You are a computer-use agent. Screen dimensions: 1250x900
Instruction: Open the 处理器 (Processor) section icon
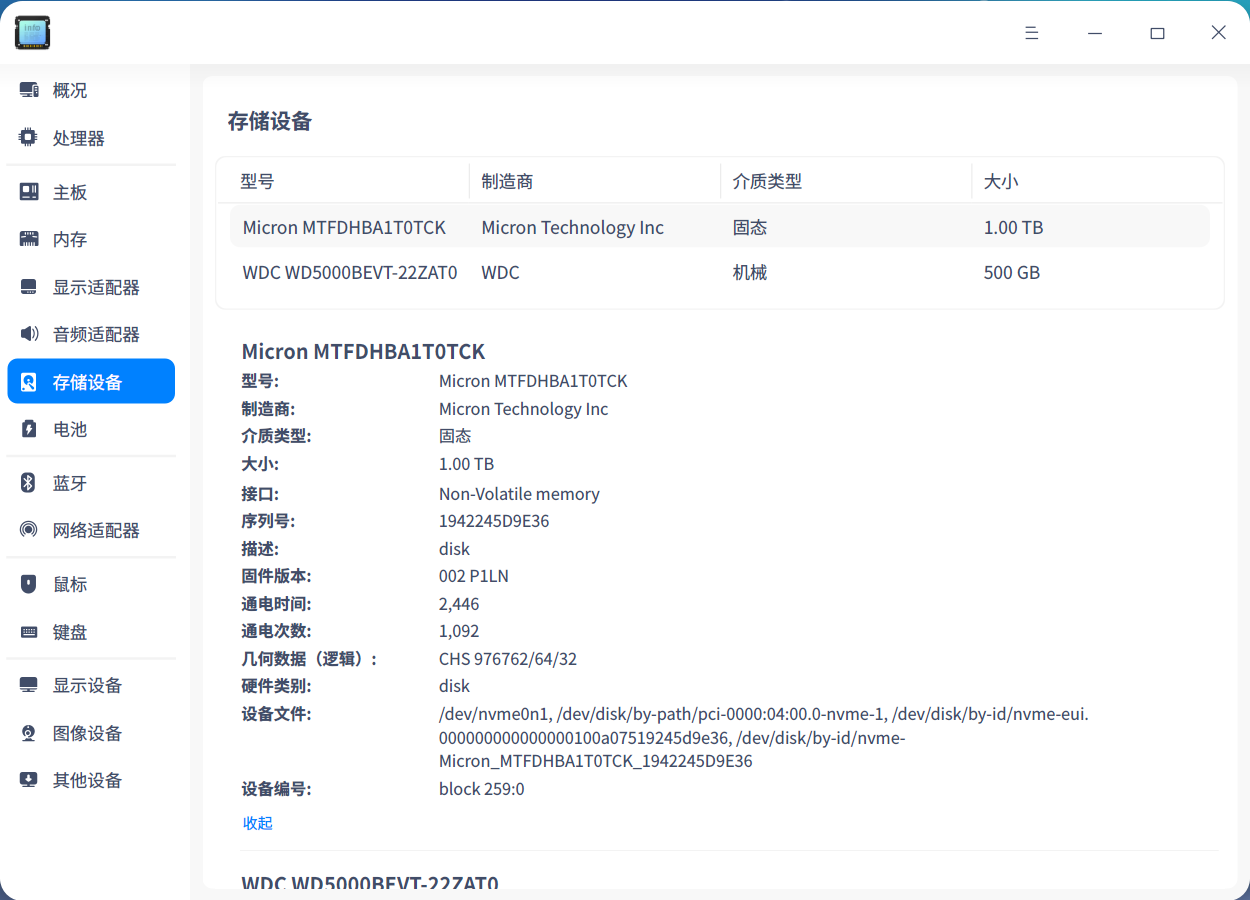coord(28,137)
